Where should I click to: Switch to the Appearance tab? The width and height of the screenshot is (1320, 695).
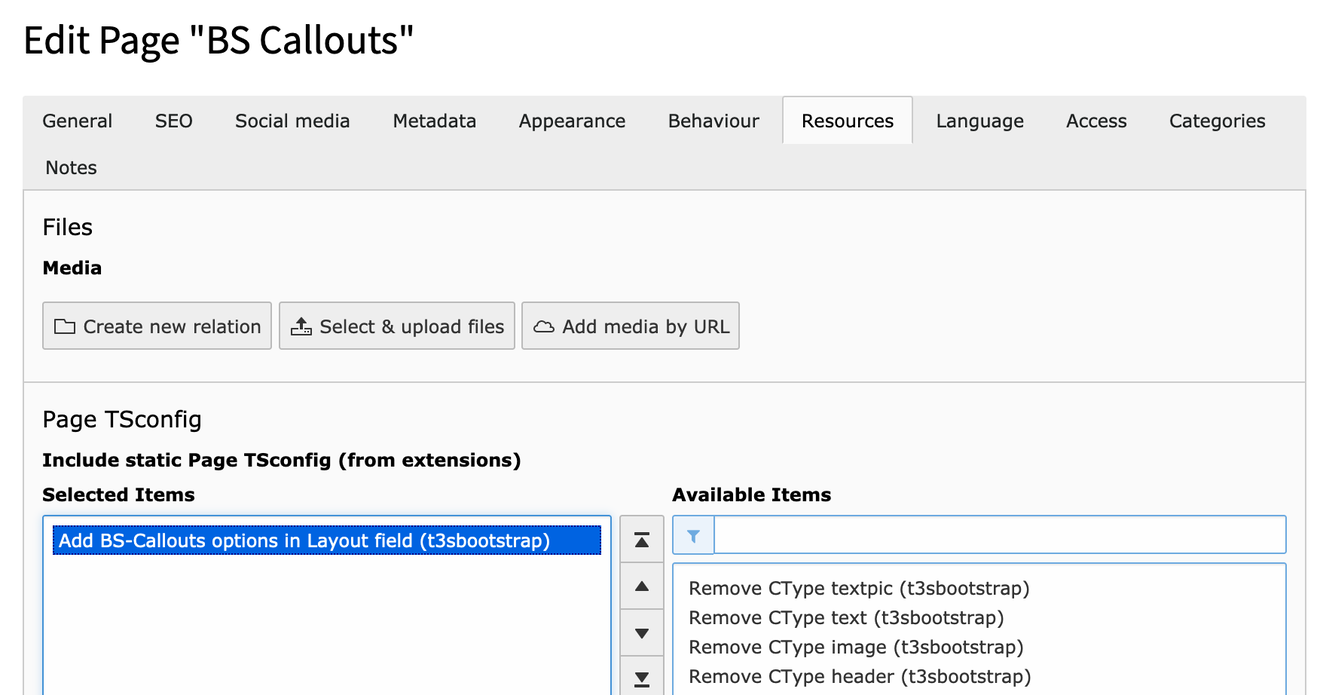click(x=572, y=121)
